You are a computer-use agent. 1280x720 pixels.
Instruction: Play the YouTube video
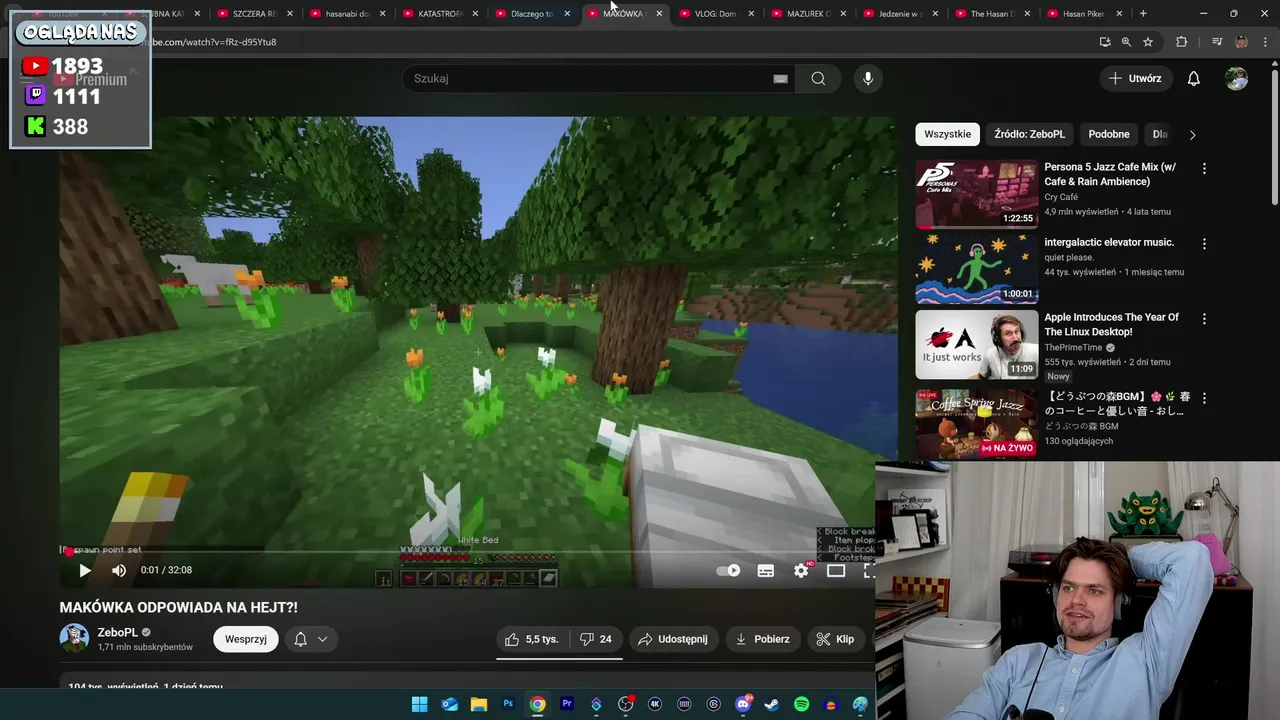(x=84, y=570)
